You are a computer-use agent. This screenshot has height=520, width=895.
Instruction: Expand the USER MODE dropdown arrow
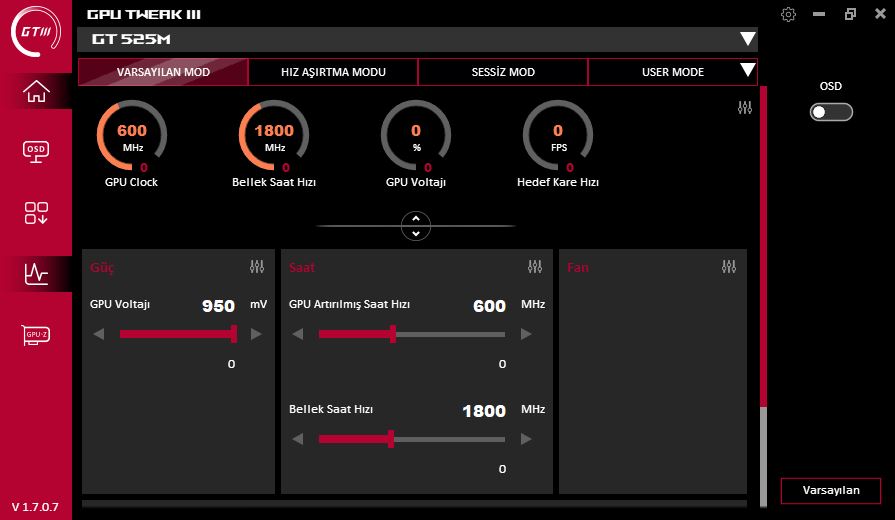tap(748, 70)
